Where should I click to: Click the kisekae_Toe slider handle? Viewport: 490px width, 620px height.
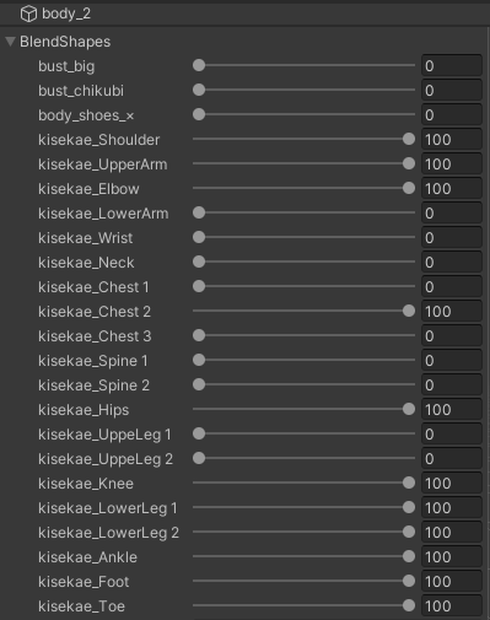(x=409, y=605)
